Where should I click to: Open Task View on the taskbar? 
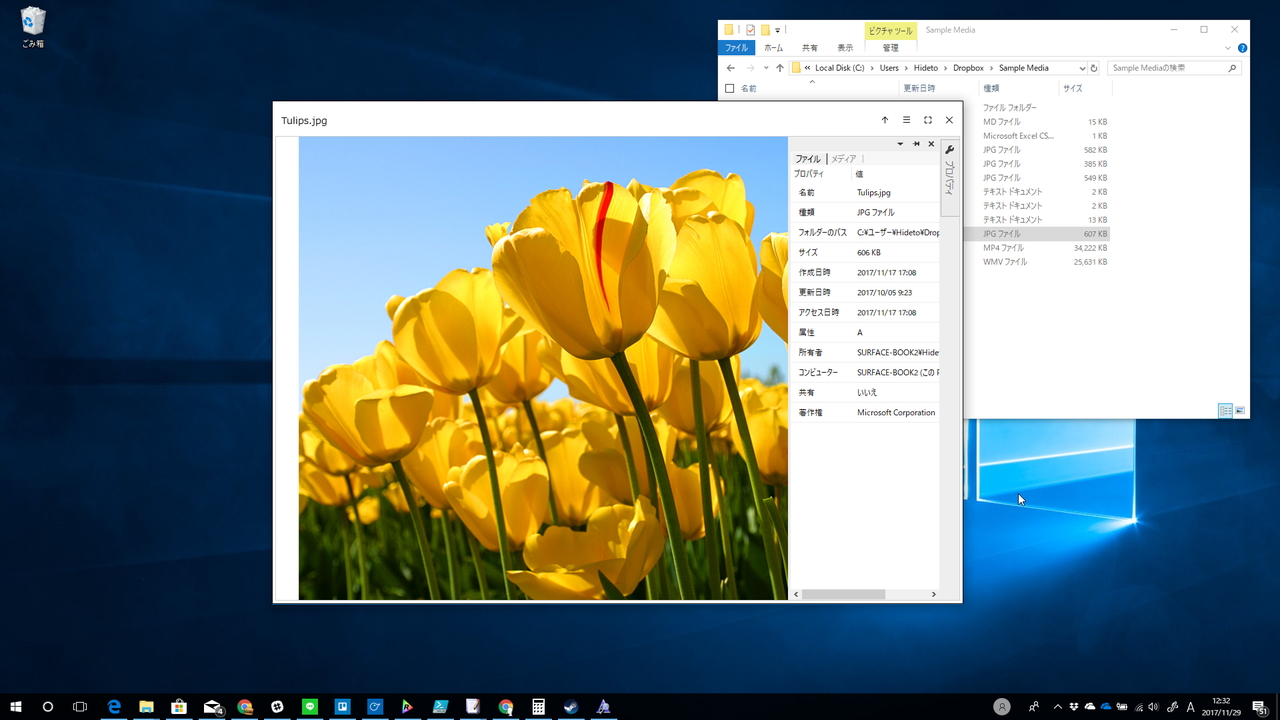(80, 707)
